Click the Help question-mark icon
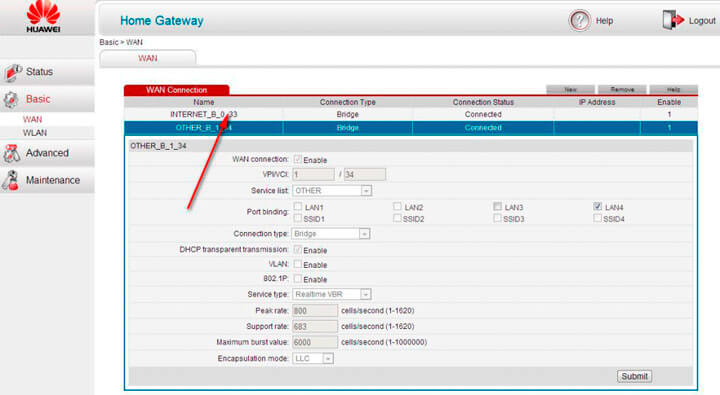Viewport: 720px width, 395px height. coord(579,21)
